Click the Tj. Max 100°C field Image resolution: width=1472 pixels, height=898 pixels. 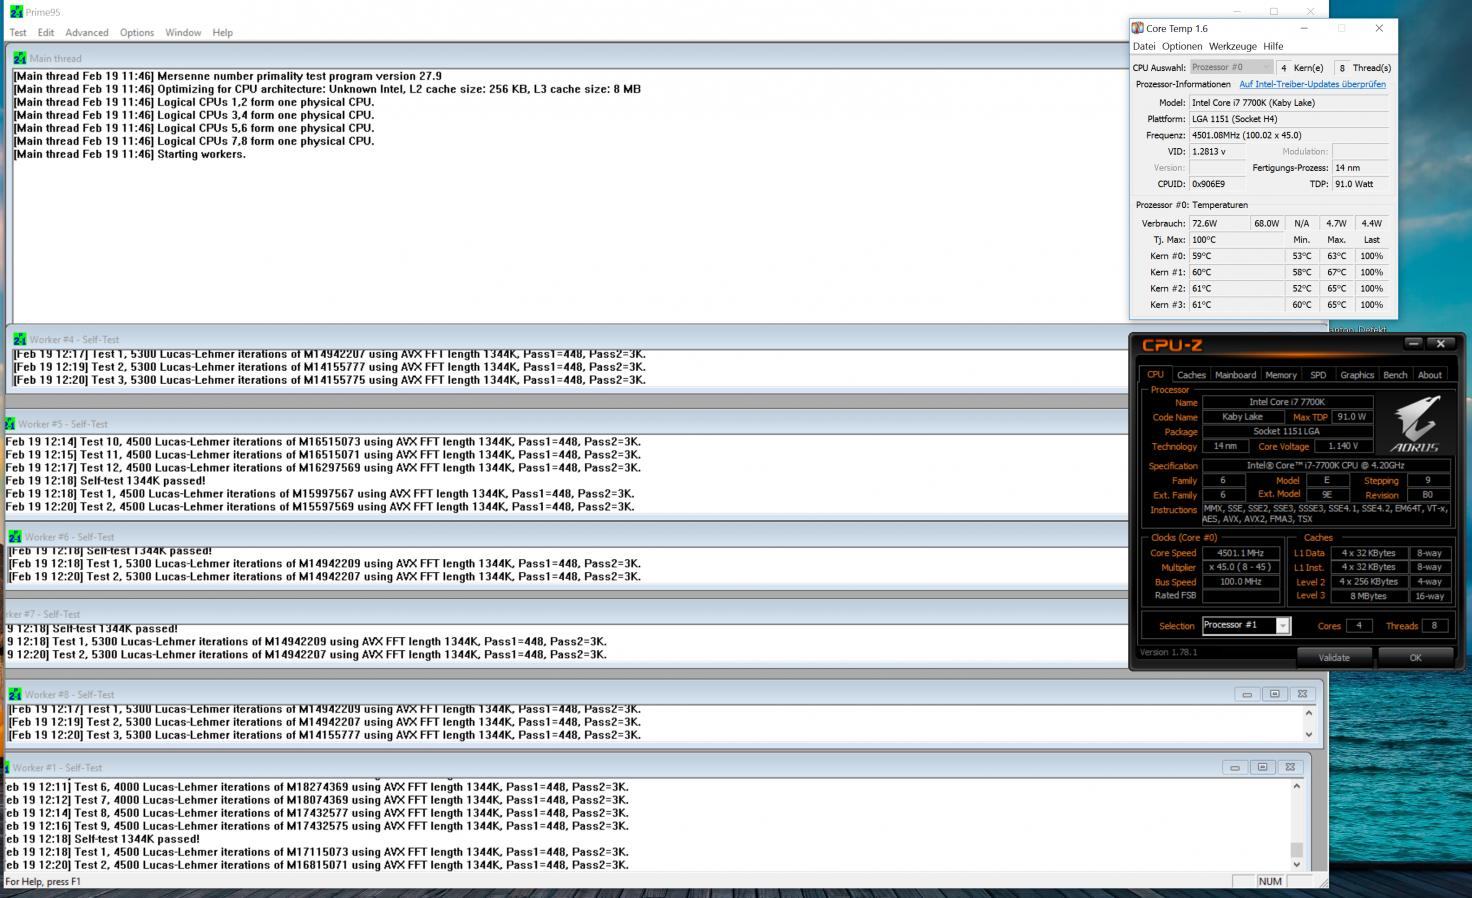click(x=1236, y=240)
